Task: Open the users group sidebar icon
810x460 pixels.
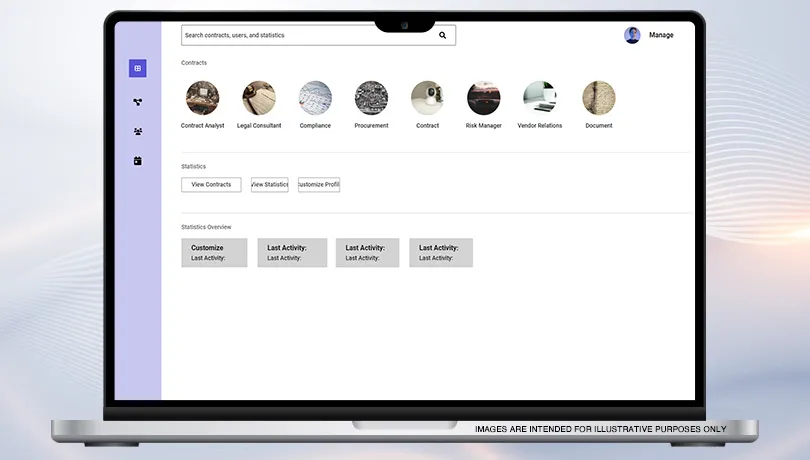Action: [138, 131]
